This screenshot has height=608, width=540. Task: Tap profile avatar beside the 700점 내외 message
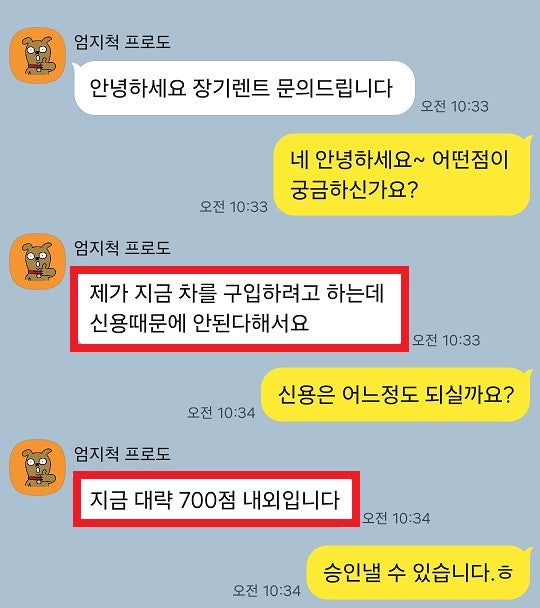point(37,467)
